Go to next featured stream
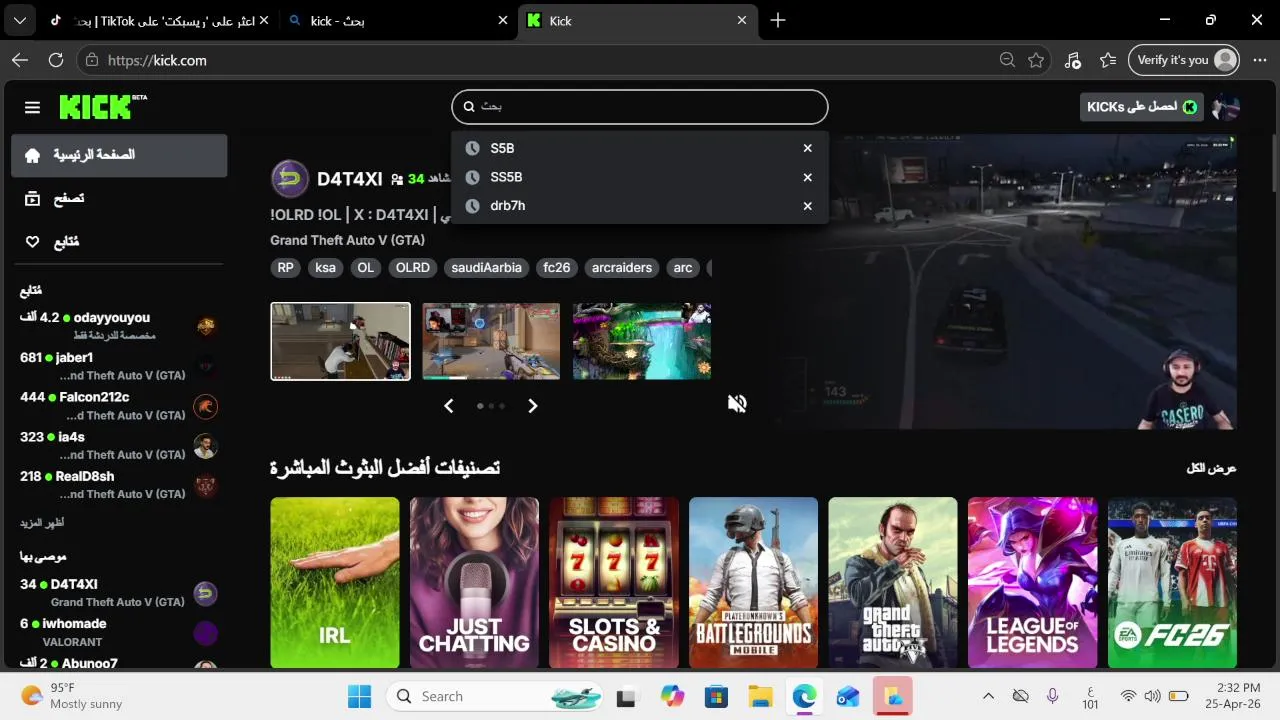This screenshot has width=1280, height=720. [x=532, y=405]
